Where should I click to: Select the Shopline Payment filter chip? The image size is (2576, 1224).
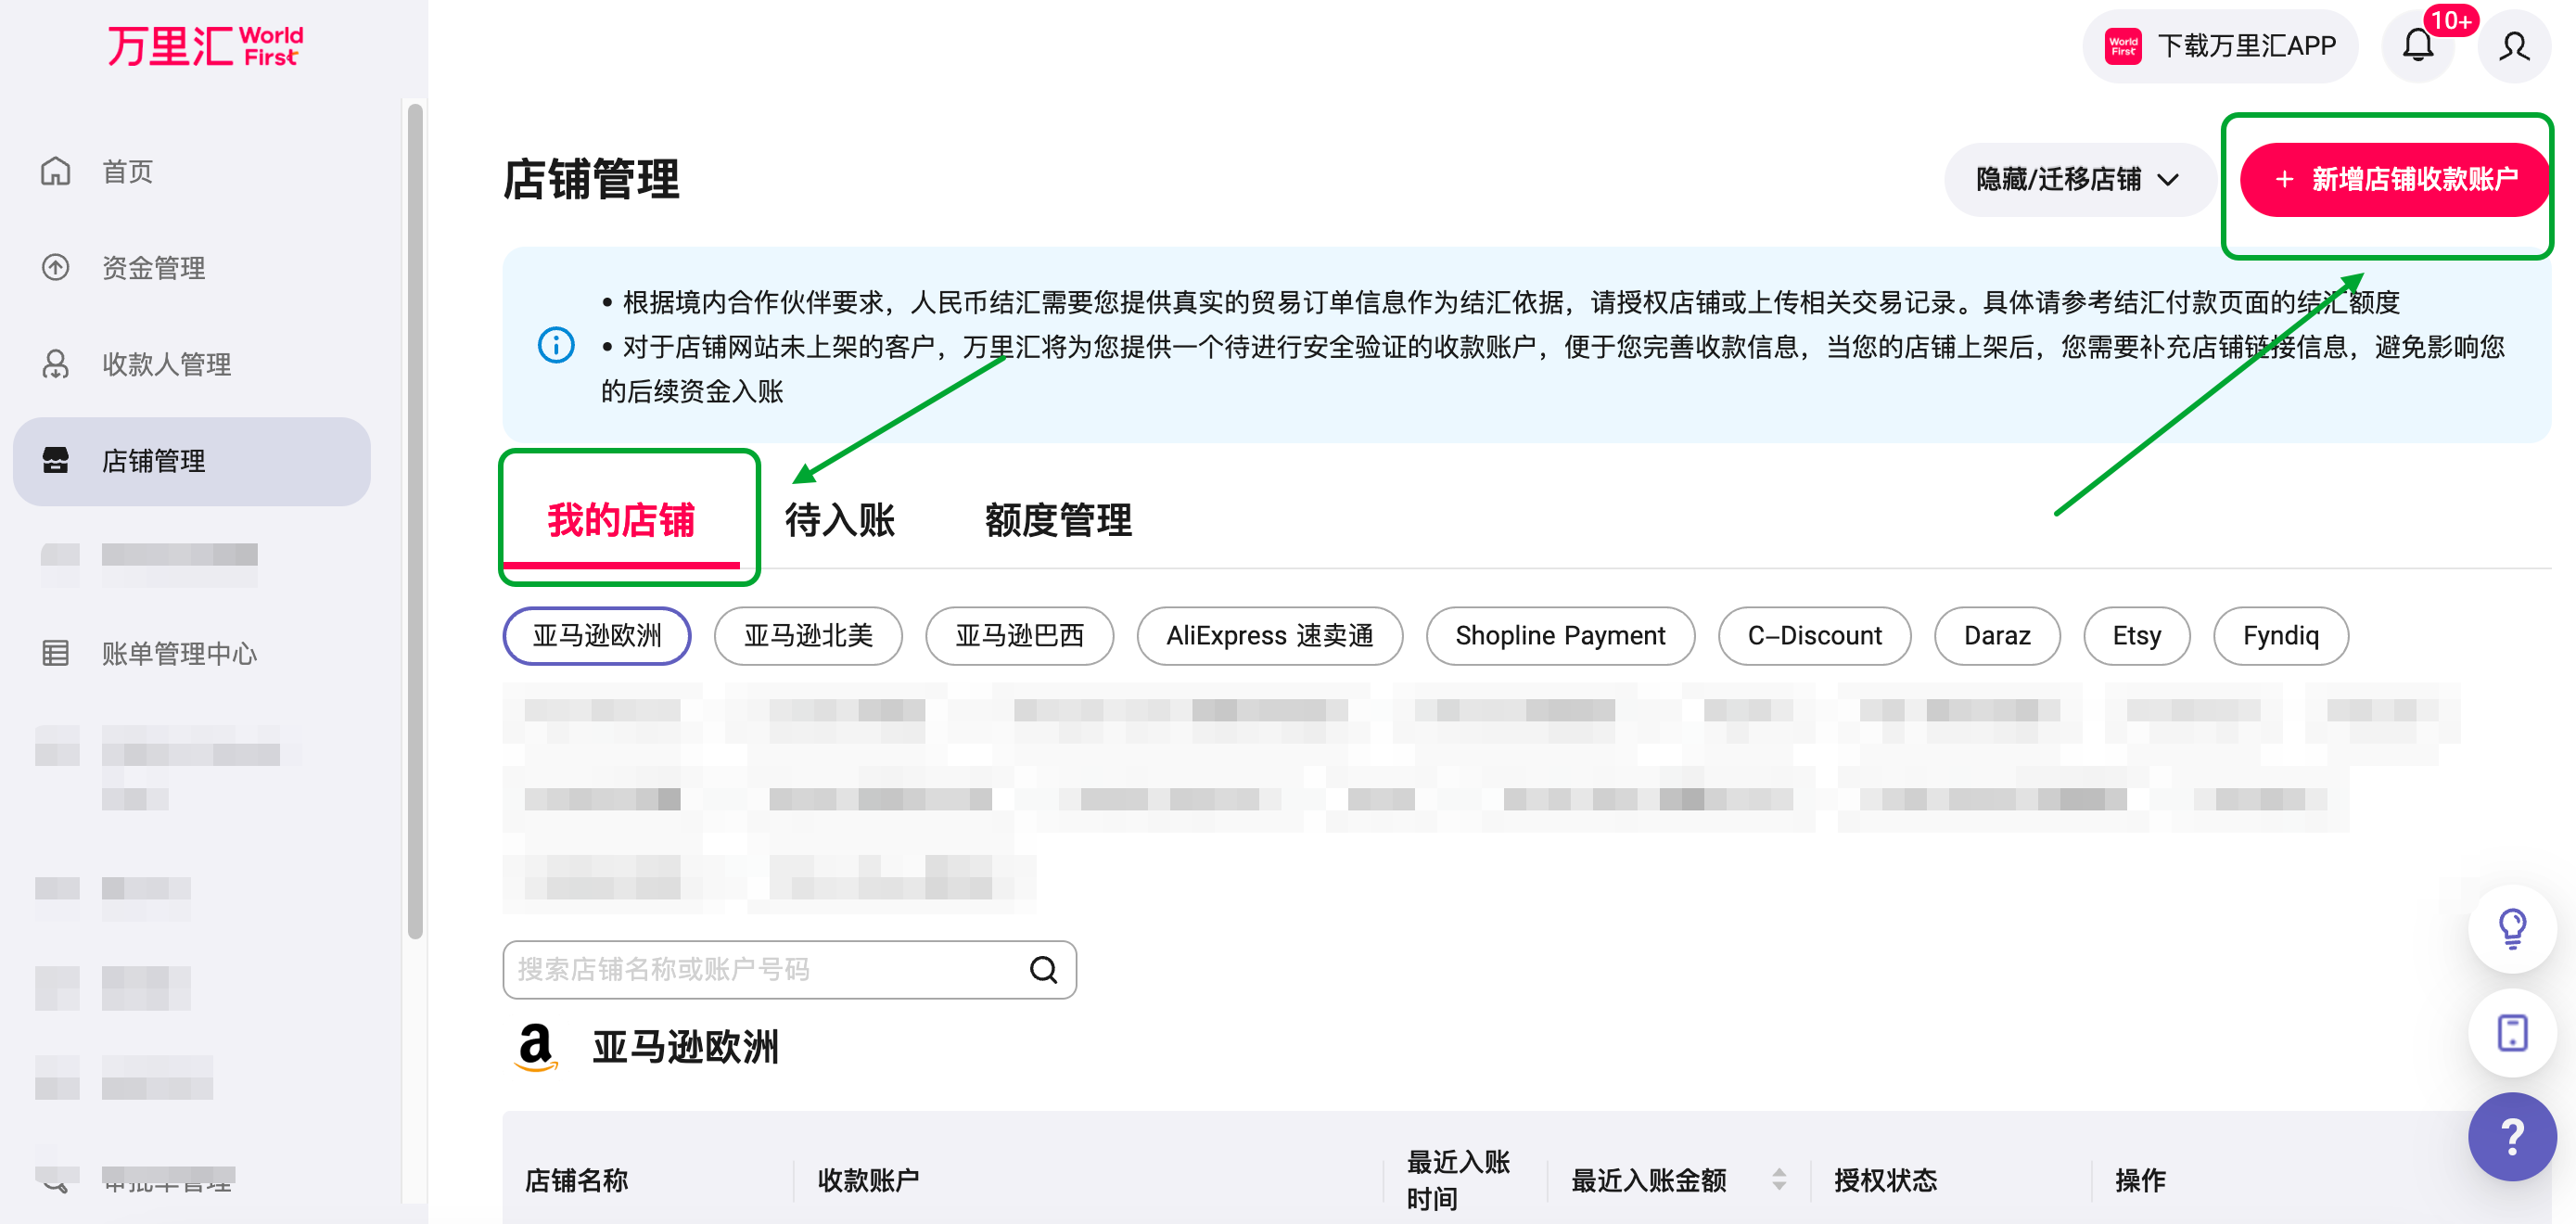1559,636
